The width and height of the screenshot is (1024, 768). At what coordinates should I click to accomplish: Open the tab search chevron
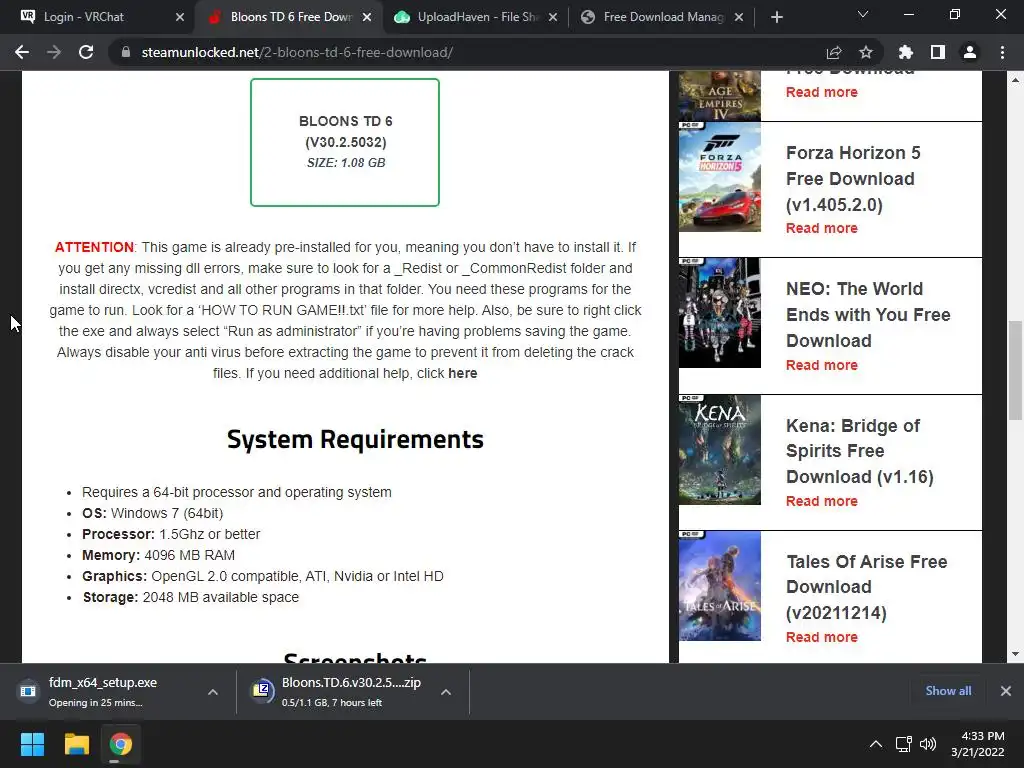[863, 14]
